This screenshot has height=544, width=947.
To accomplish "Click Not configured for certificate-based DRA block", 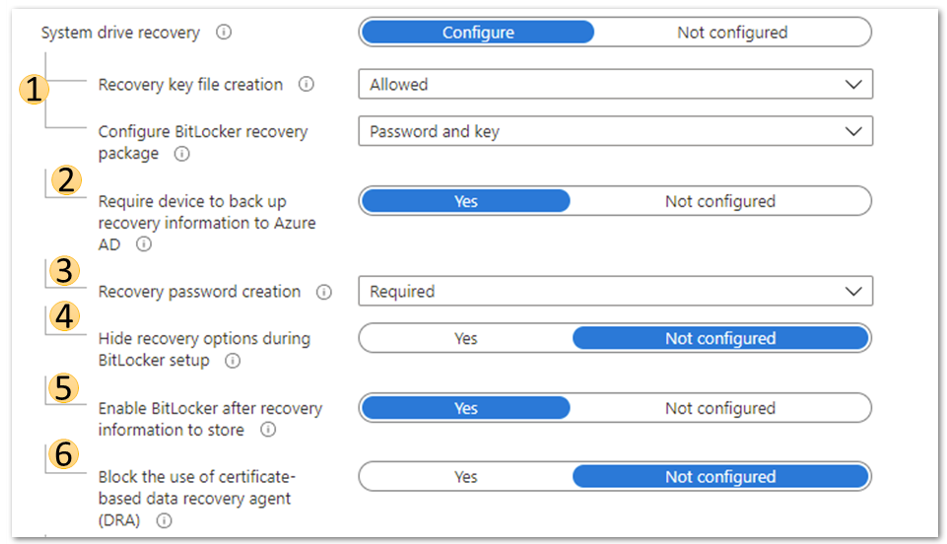I will tap(720, 477).
